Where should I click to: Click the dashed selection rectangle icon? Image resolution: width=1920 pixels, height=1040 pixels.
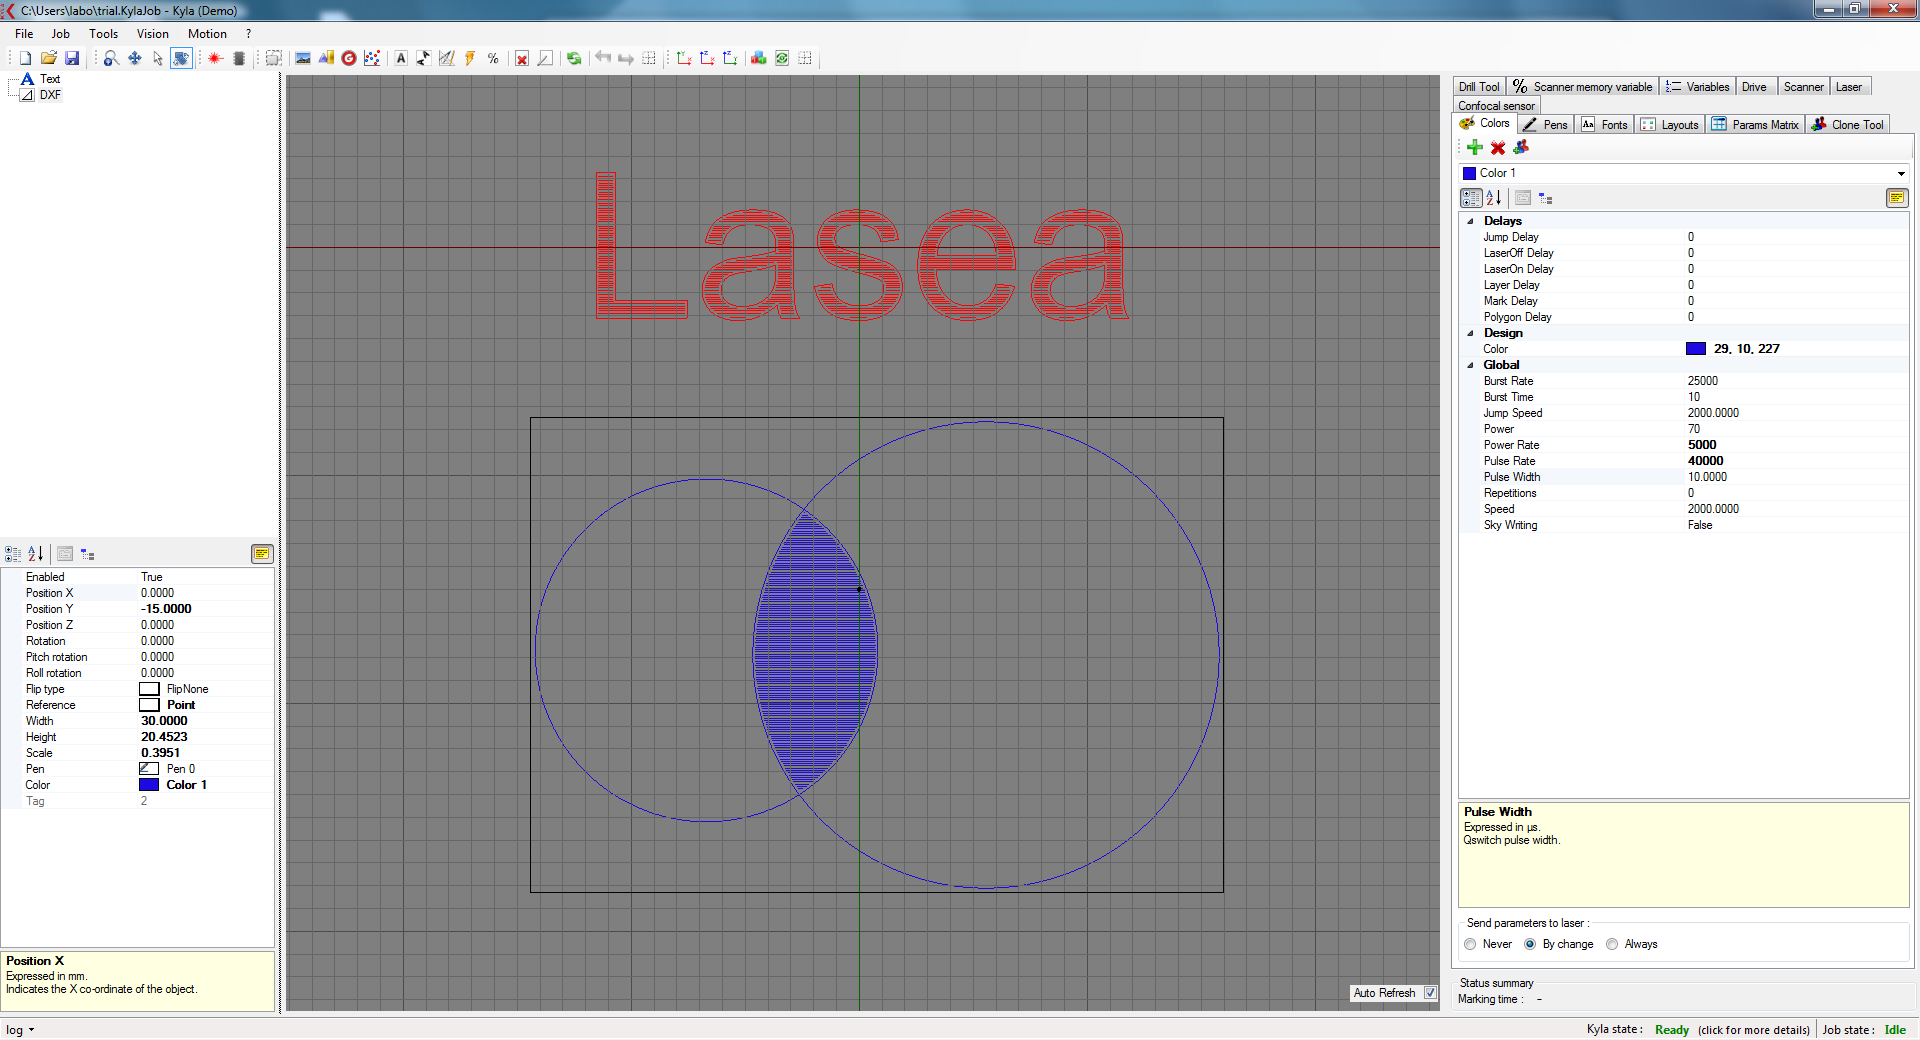[273, 58]
